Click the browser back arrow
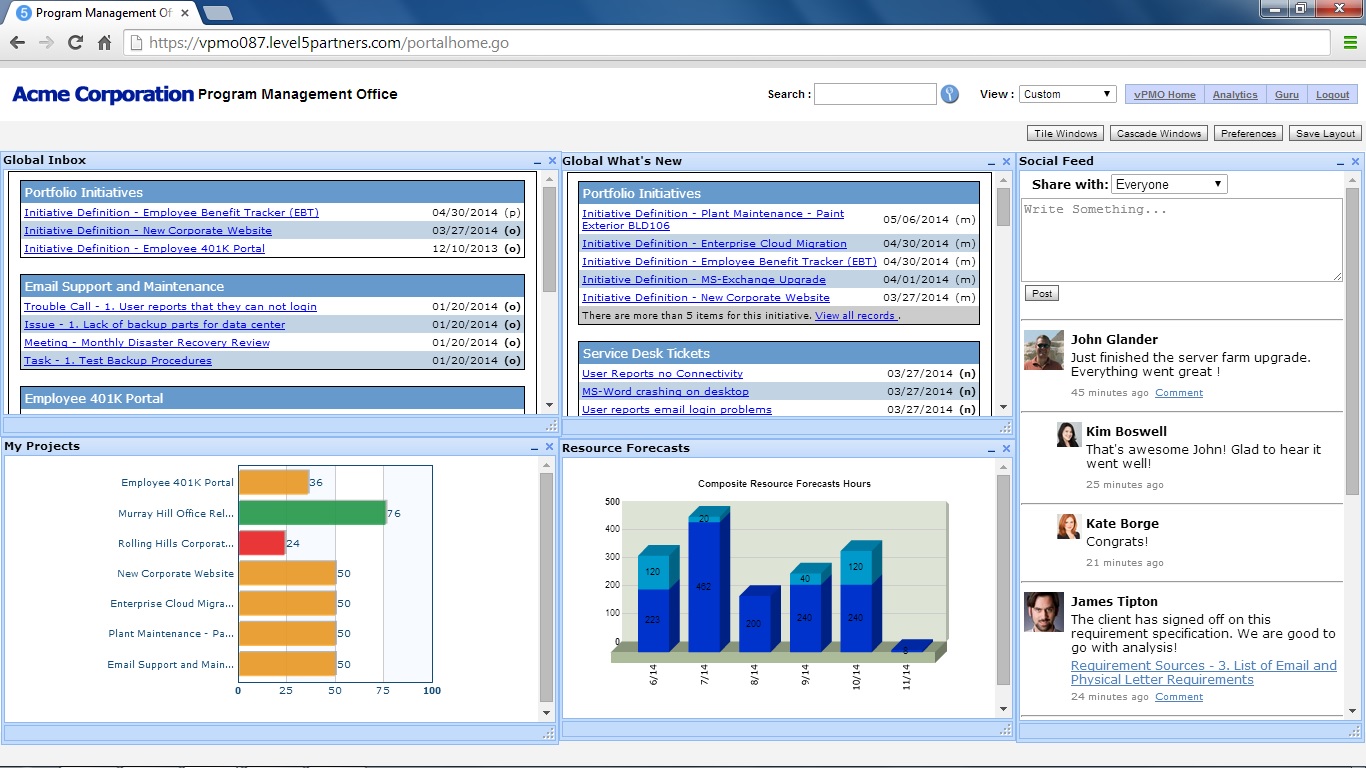This screenshot has width=1366, height=768. tap(17, 42)
